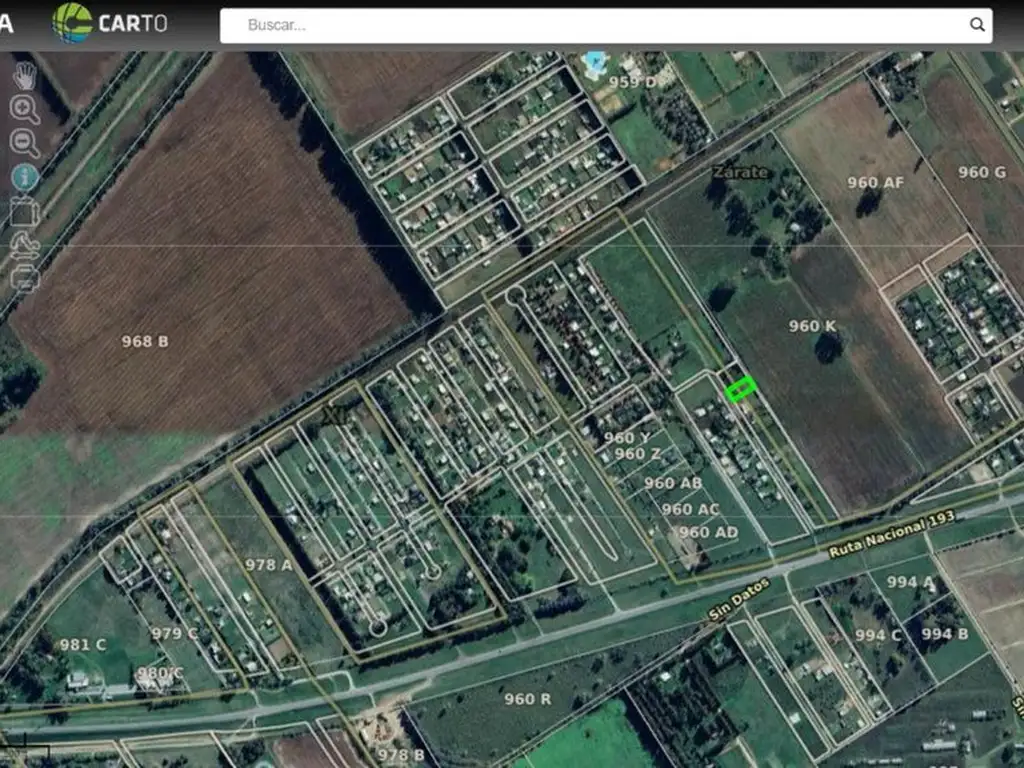Select the green highlighted parcel
This screenshot has width=1024, height=768.
point(740,389)
